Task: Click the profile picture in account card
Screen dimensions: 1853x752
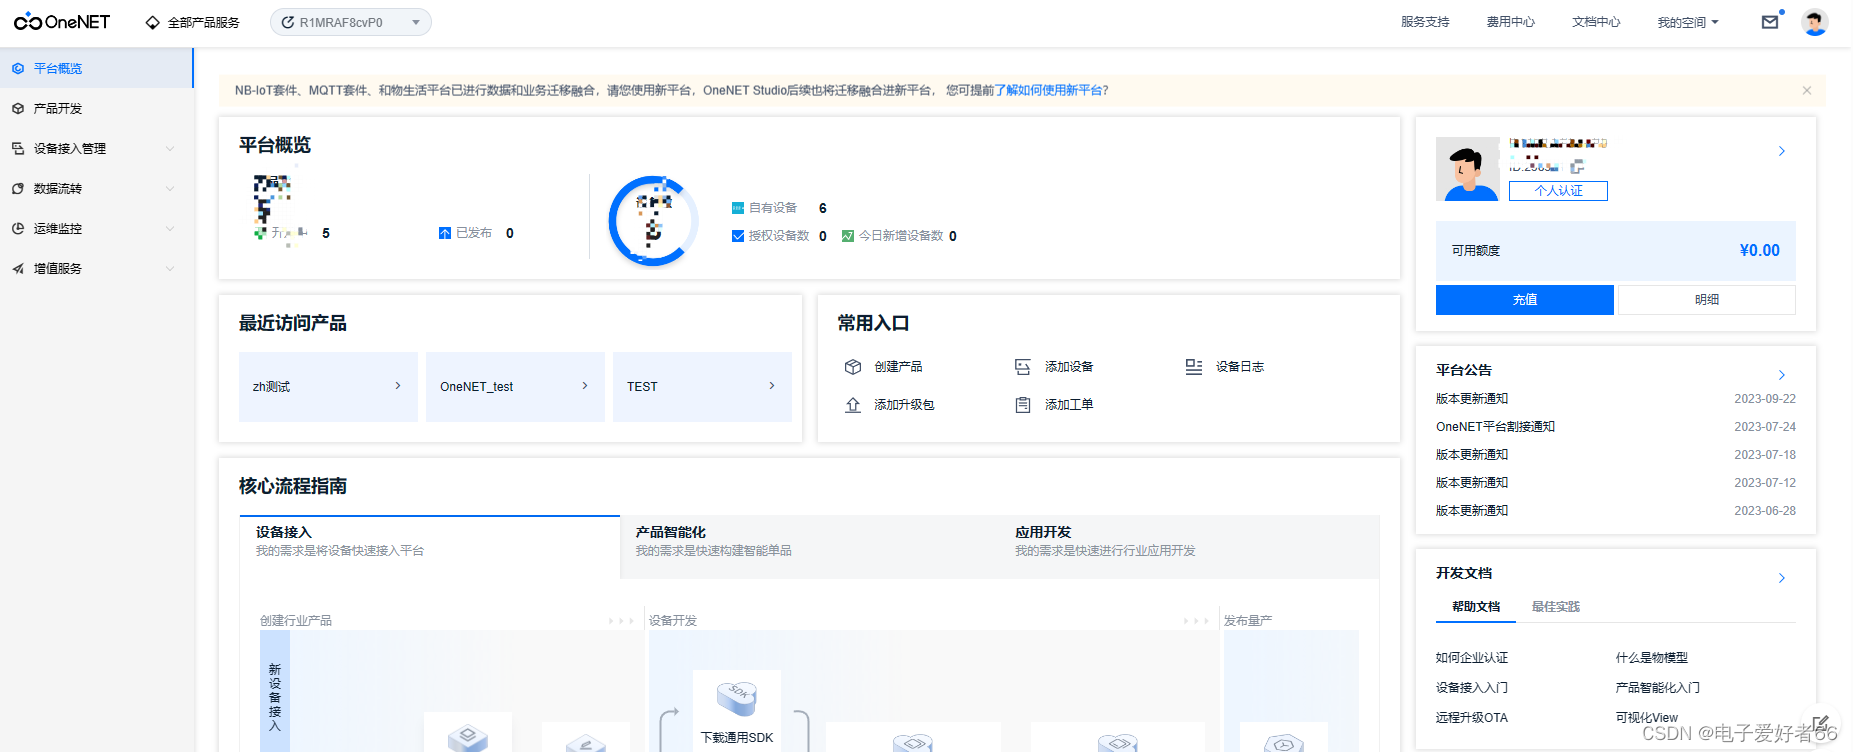Action: click(1467, 169)
